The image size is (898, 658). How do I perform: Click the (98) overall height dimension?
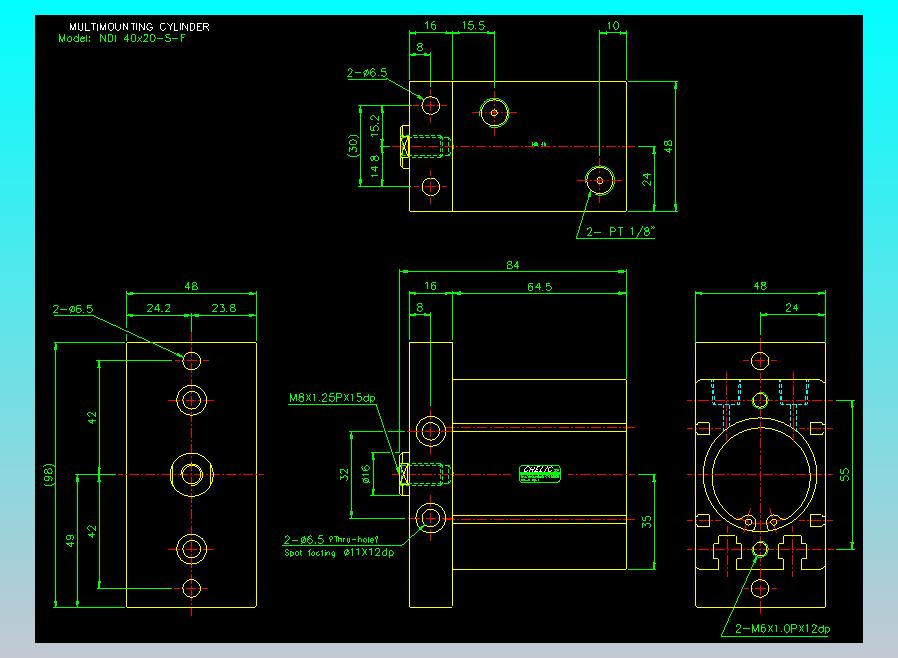click(x=47, y=473)
